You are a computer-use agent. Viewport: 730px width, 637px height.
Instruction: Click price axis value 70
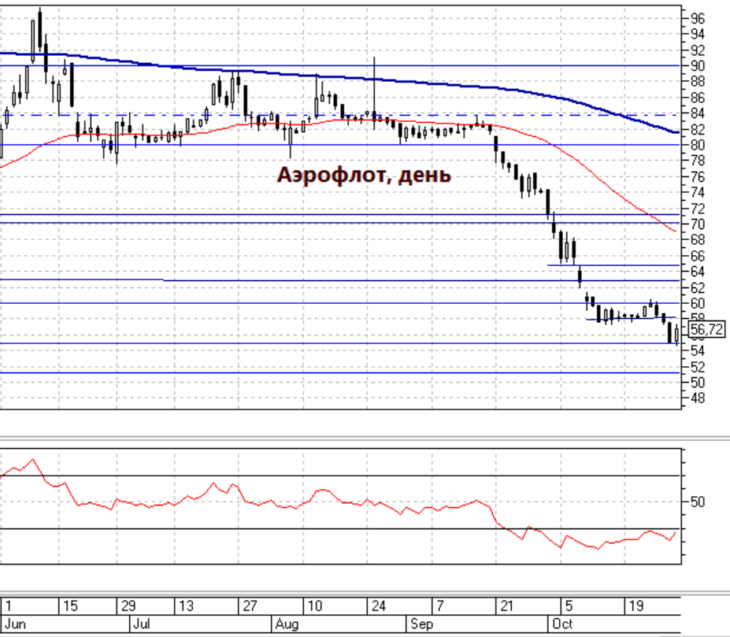click(697, 224)
